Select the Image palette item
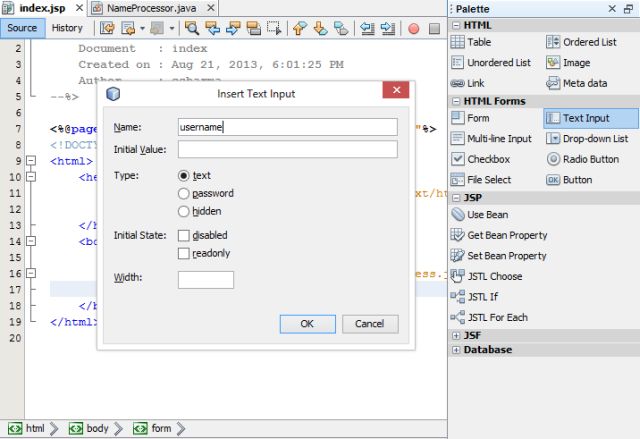This screenshot has height=439, width=640. pos(569,62)
